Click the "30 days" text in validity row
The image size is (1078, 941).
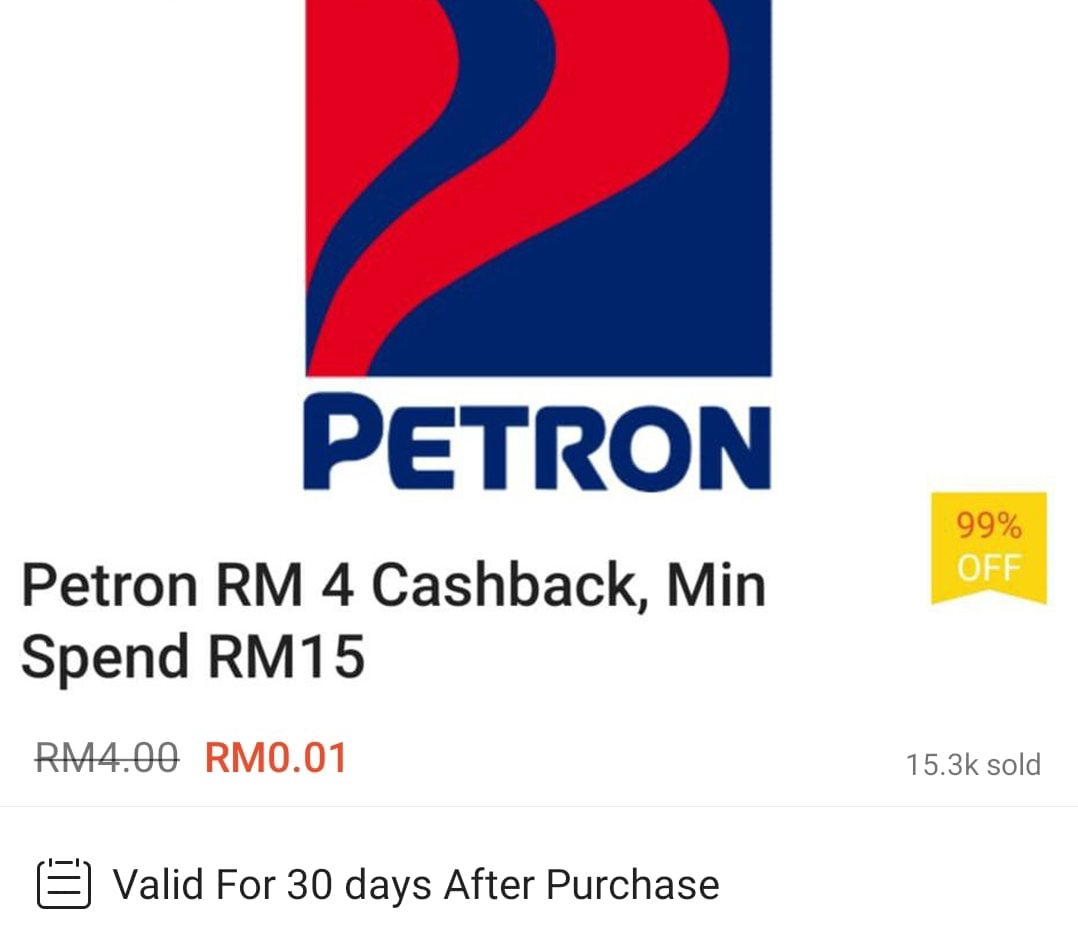[359, 885]
